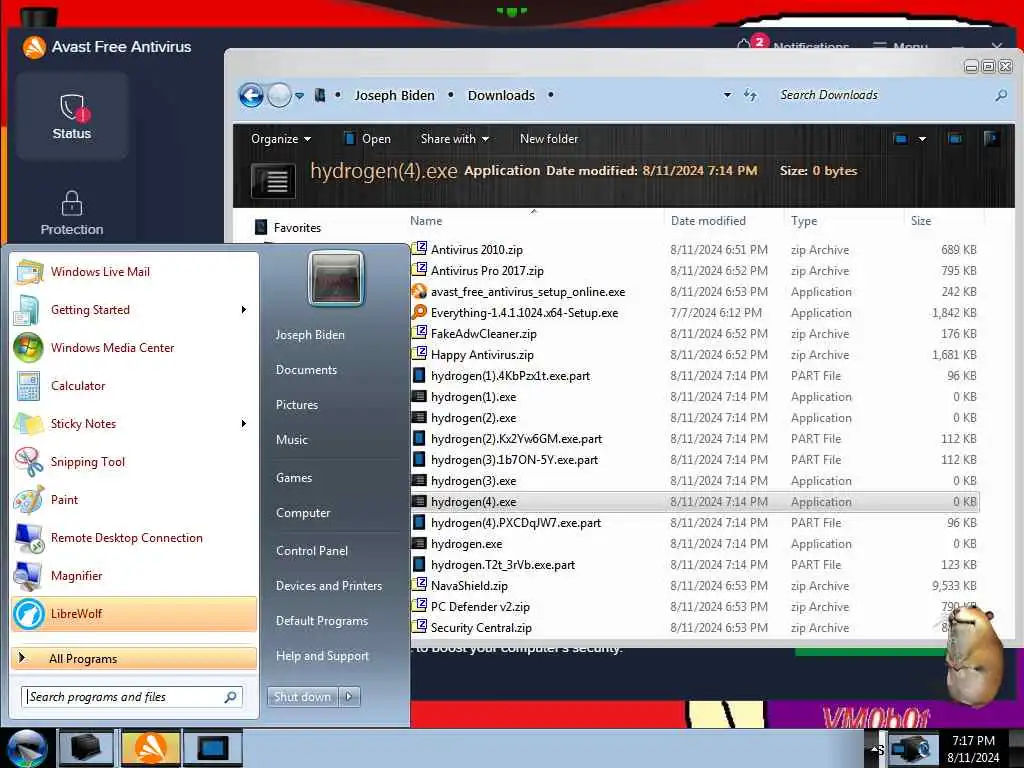Click the Downloads breadcrumb segment
This screenshot has width=1024, height=768.
[x=501, y=95]
